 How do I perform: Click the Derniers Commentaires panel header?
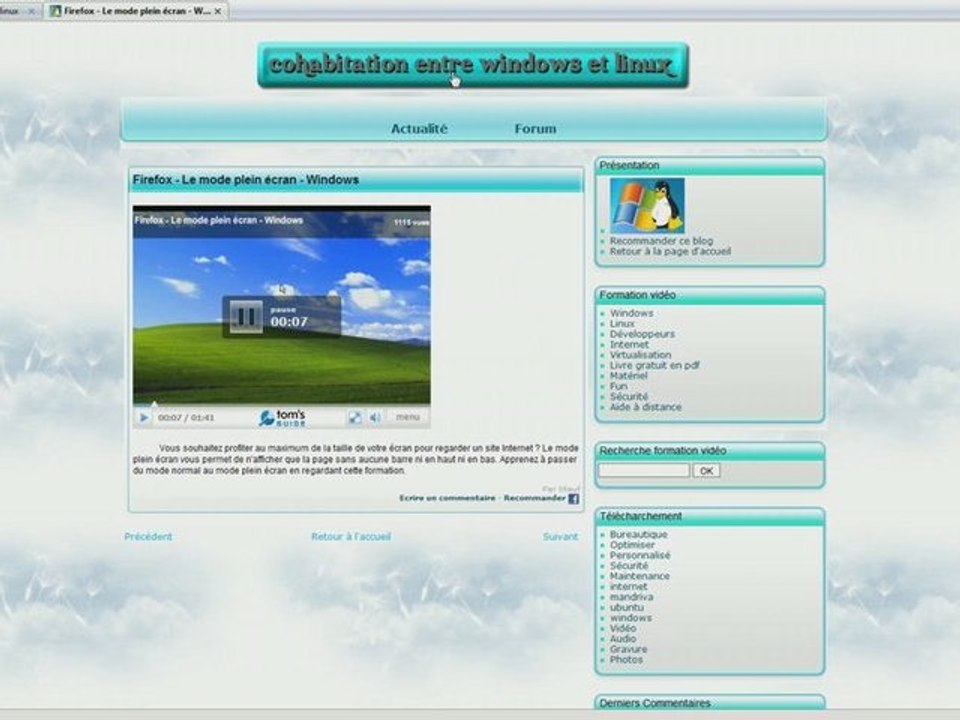click(x=710, y=702)
